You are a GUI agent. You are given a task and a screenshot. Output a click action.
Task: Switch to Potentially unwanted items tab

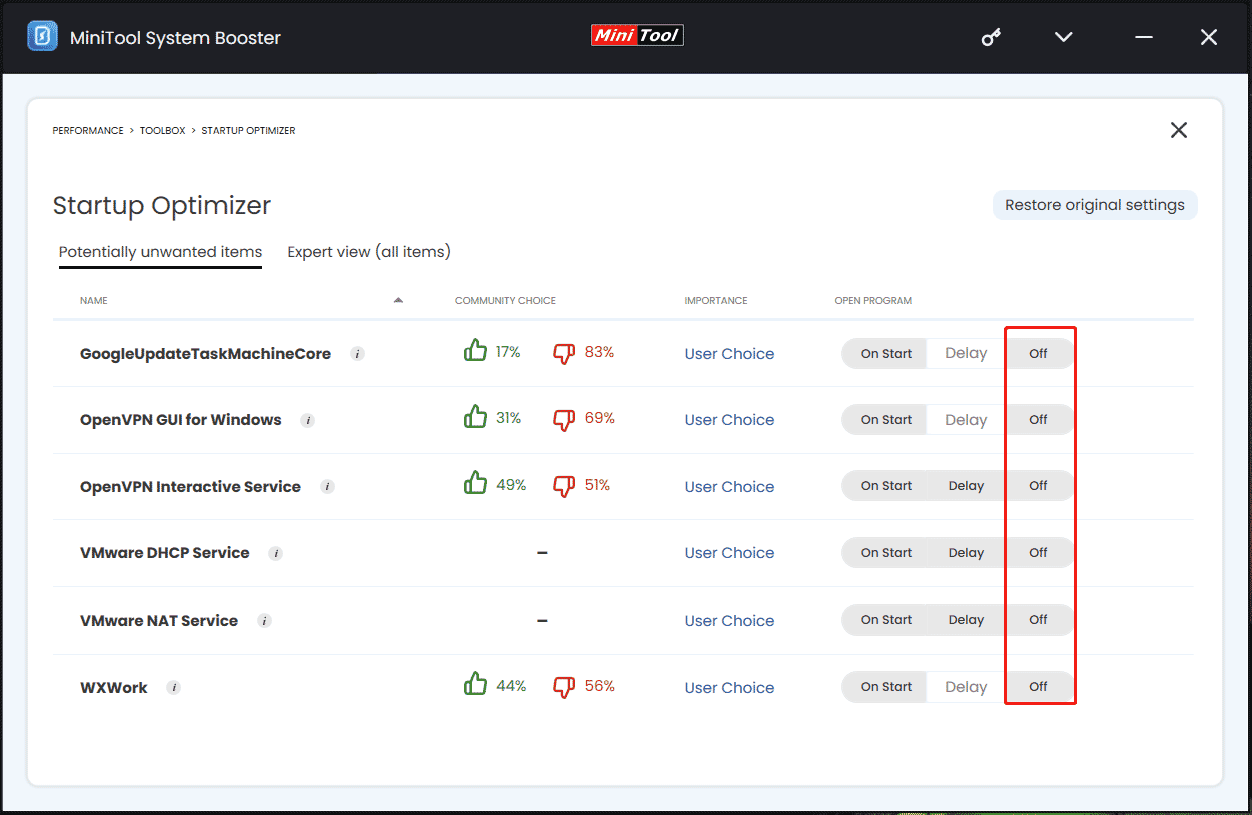[x=160, y=252]
